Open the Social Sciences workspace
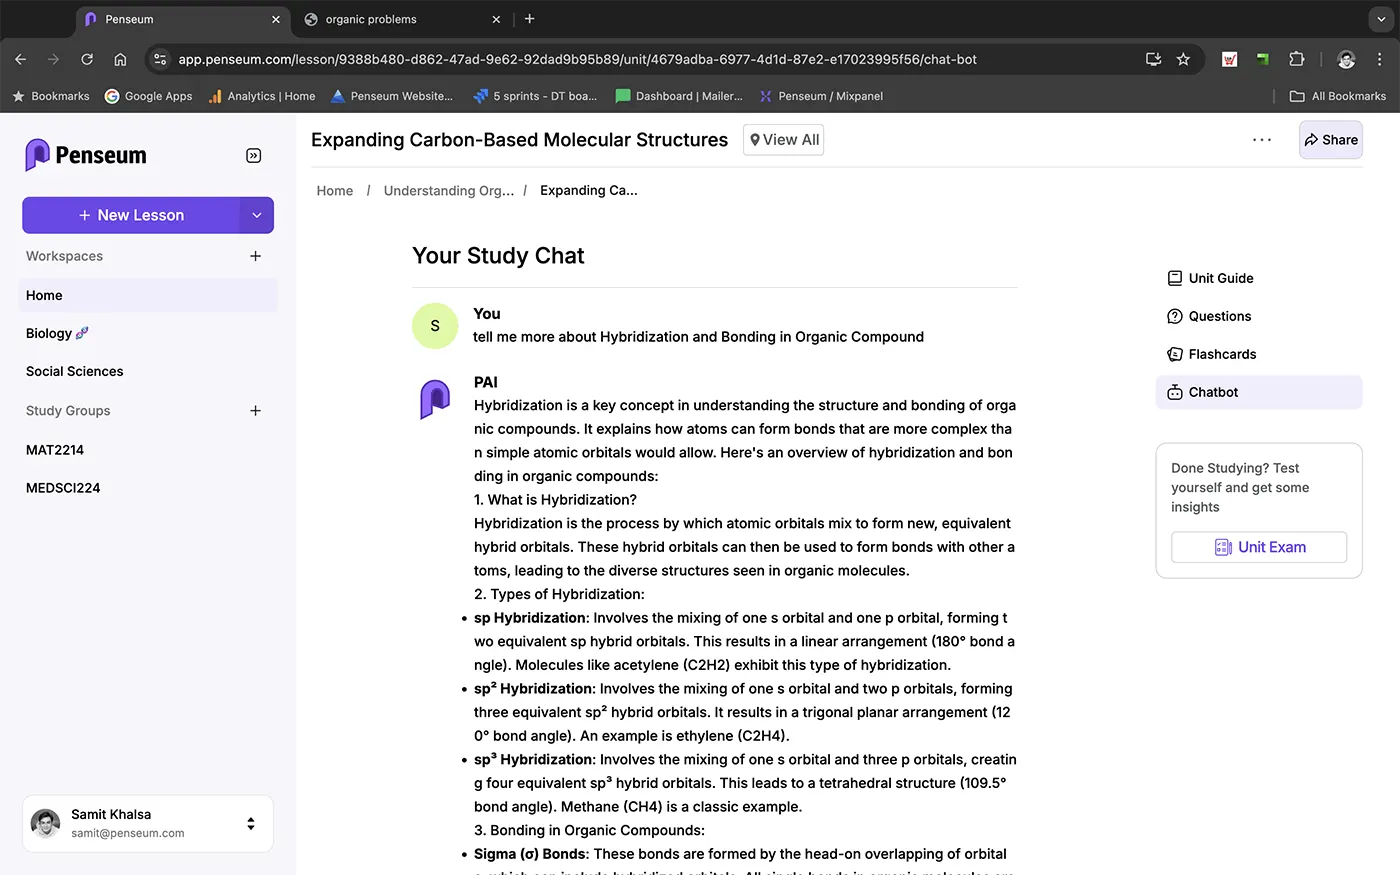Screen dimensions: 1400x875 click(148, 371)
